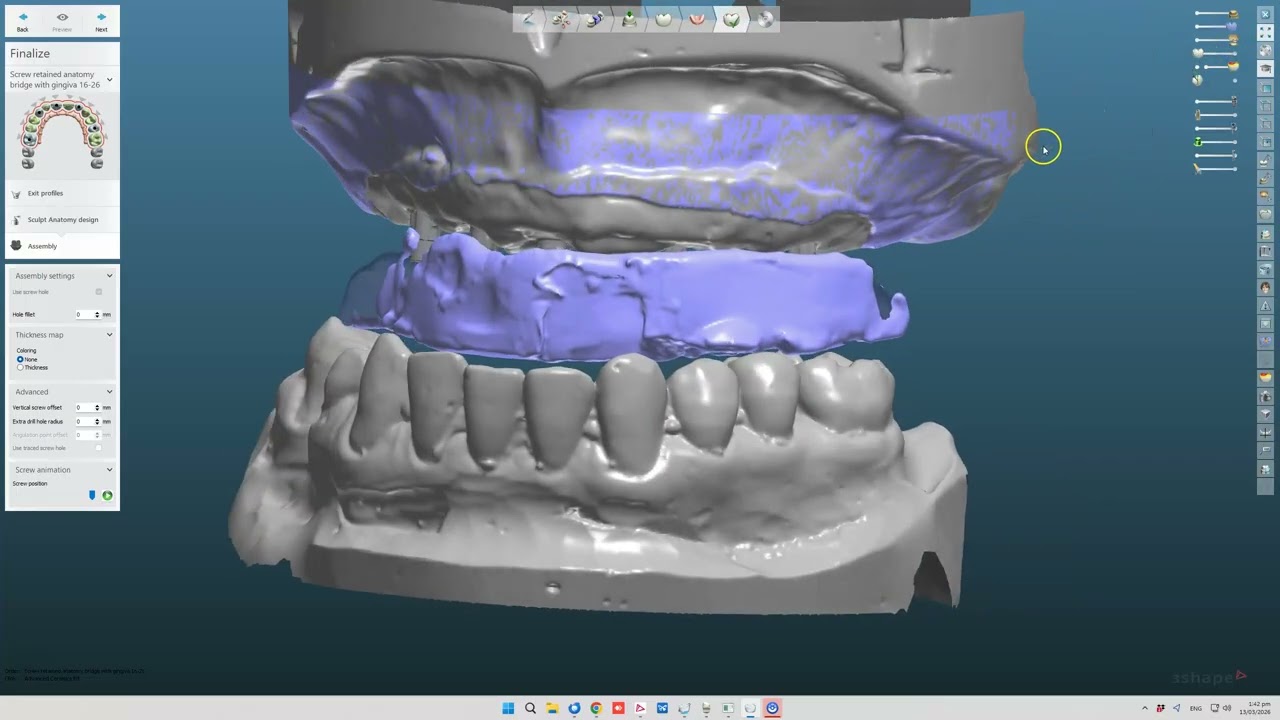Click the face icon in right toolbar
This screenshot has height=720, width=1280.
coord(1265,288)
